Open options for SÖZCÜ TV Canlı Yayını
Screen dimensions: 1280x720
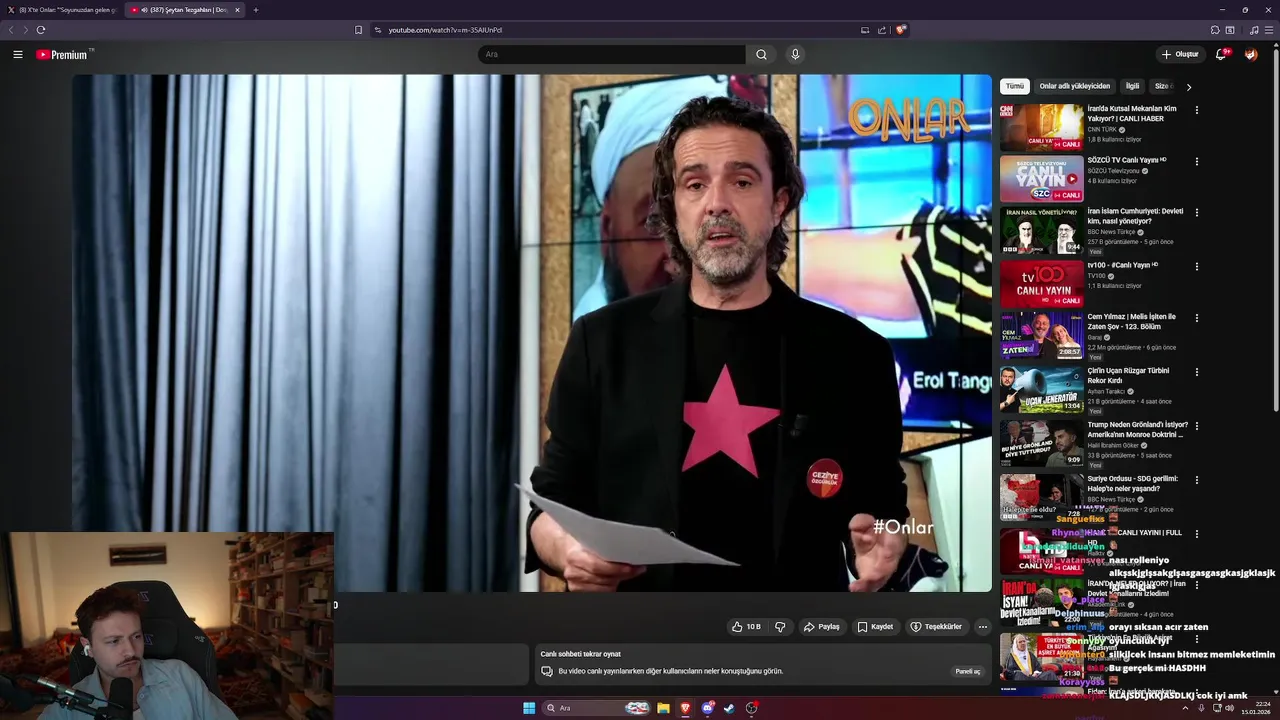coord(1196,161)
